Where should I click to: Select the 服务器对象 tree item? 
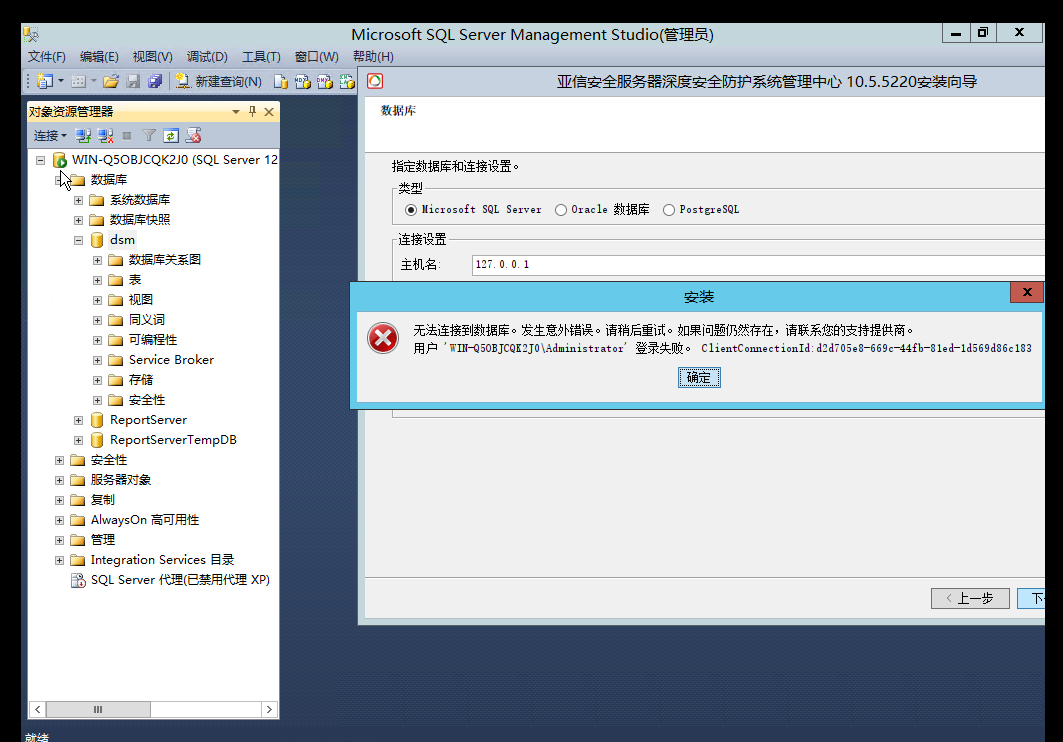click(121, 480)
